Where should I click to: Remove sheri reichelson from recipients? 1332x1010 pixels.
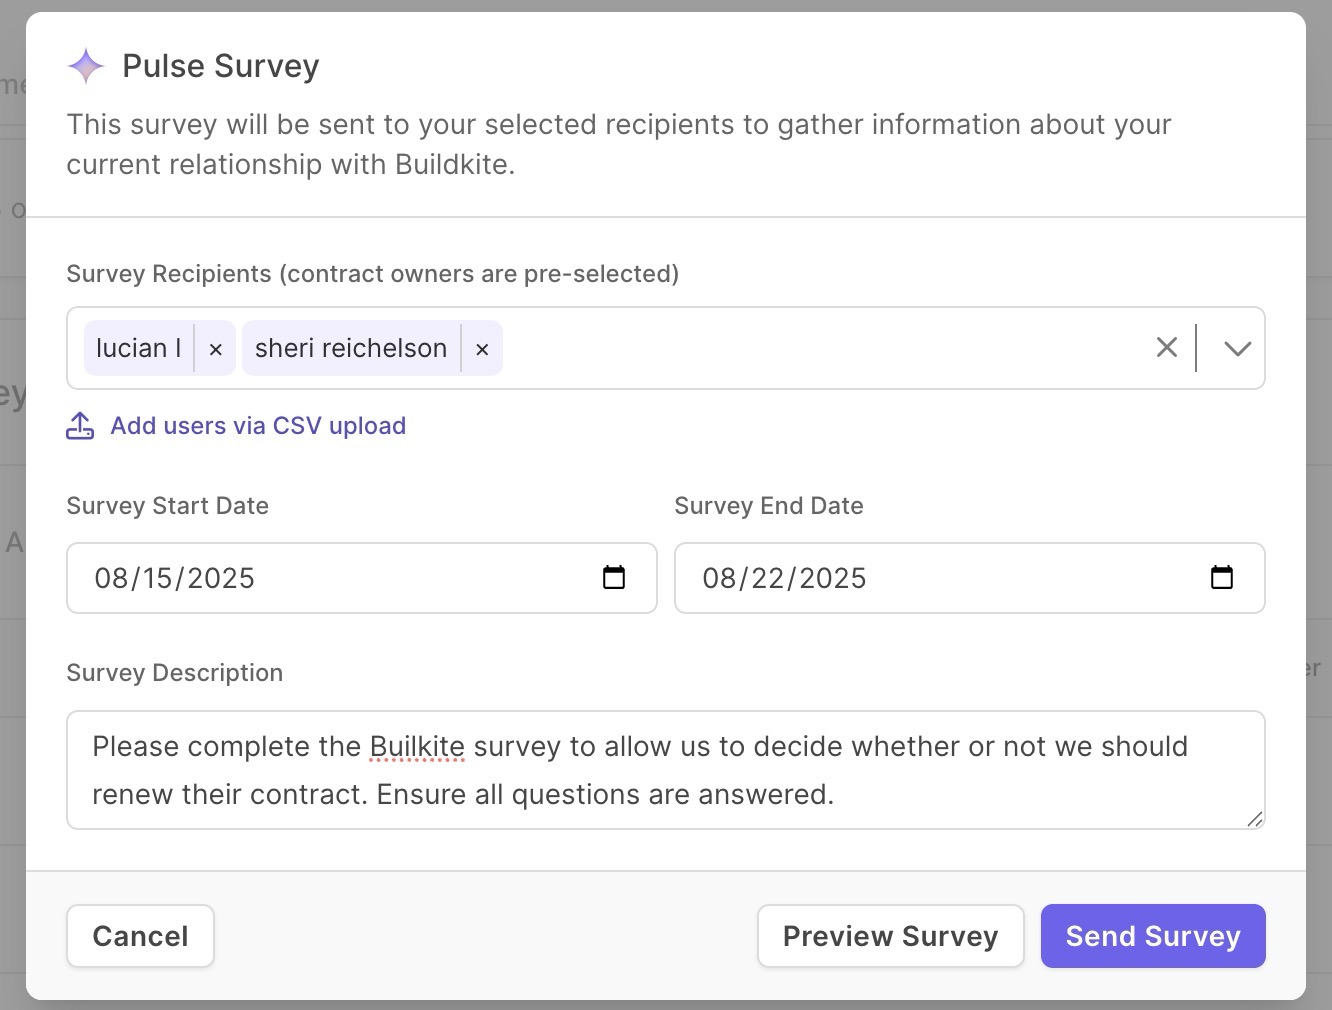[x=482, y=349]
